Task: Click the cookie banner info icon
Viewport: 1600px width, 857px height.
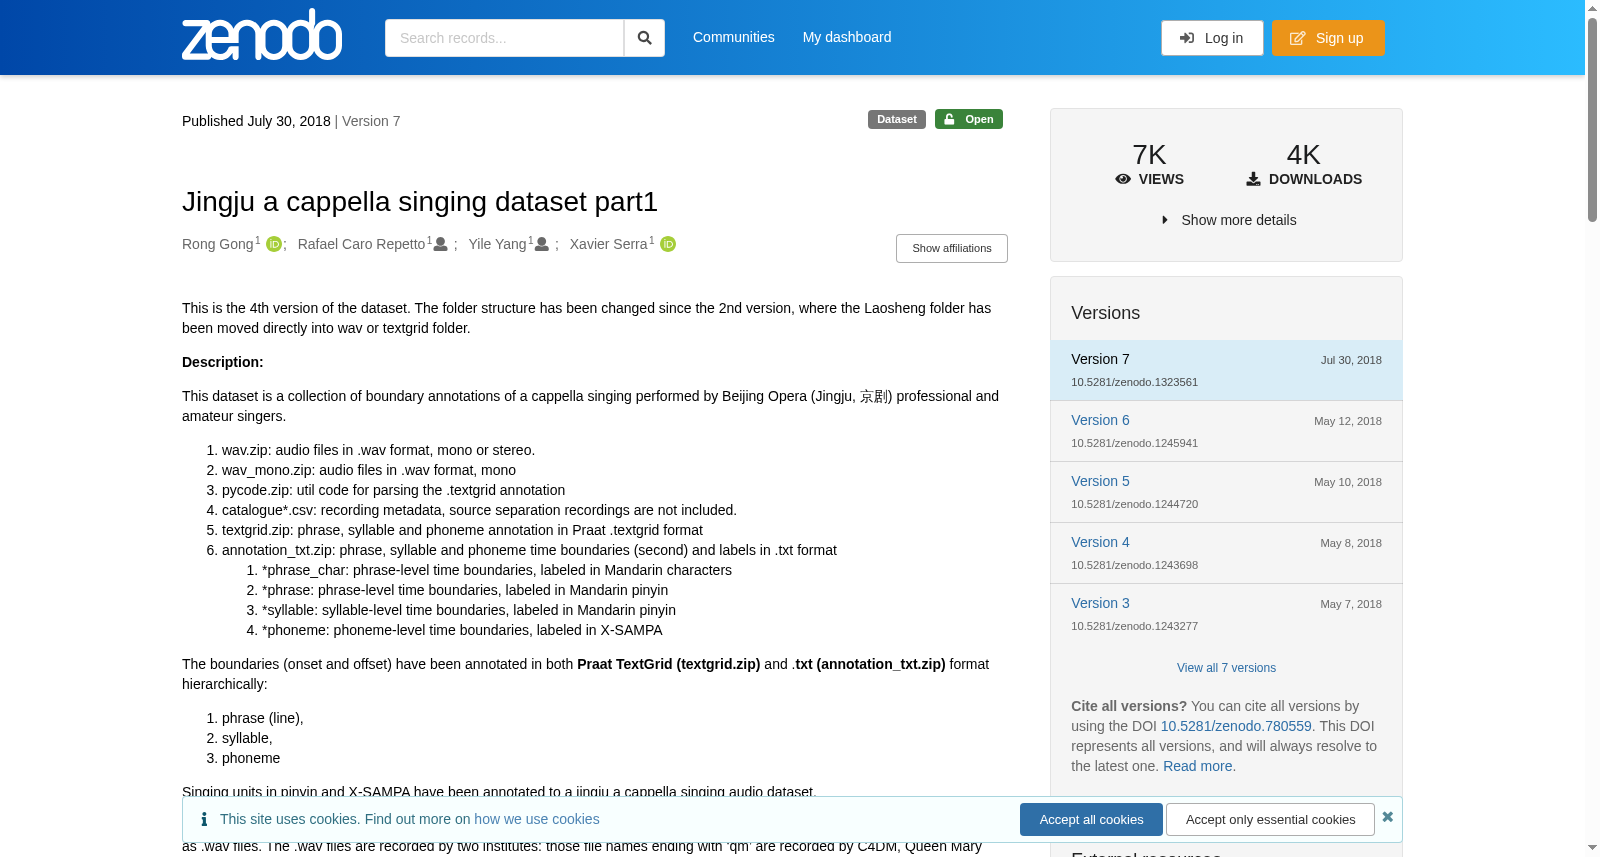Action: (204, 819)
